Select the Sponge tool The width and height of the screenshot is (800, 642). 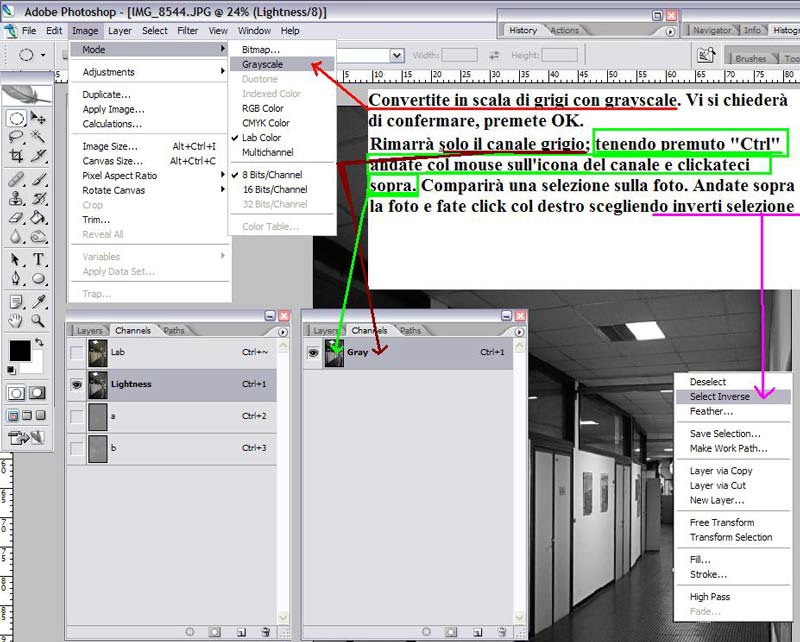[38, 236]
